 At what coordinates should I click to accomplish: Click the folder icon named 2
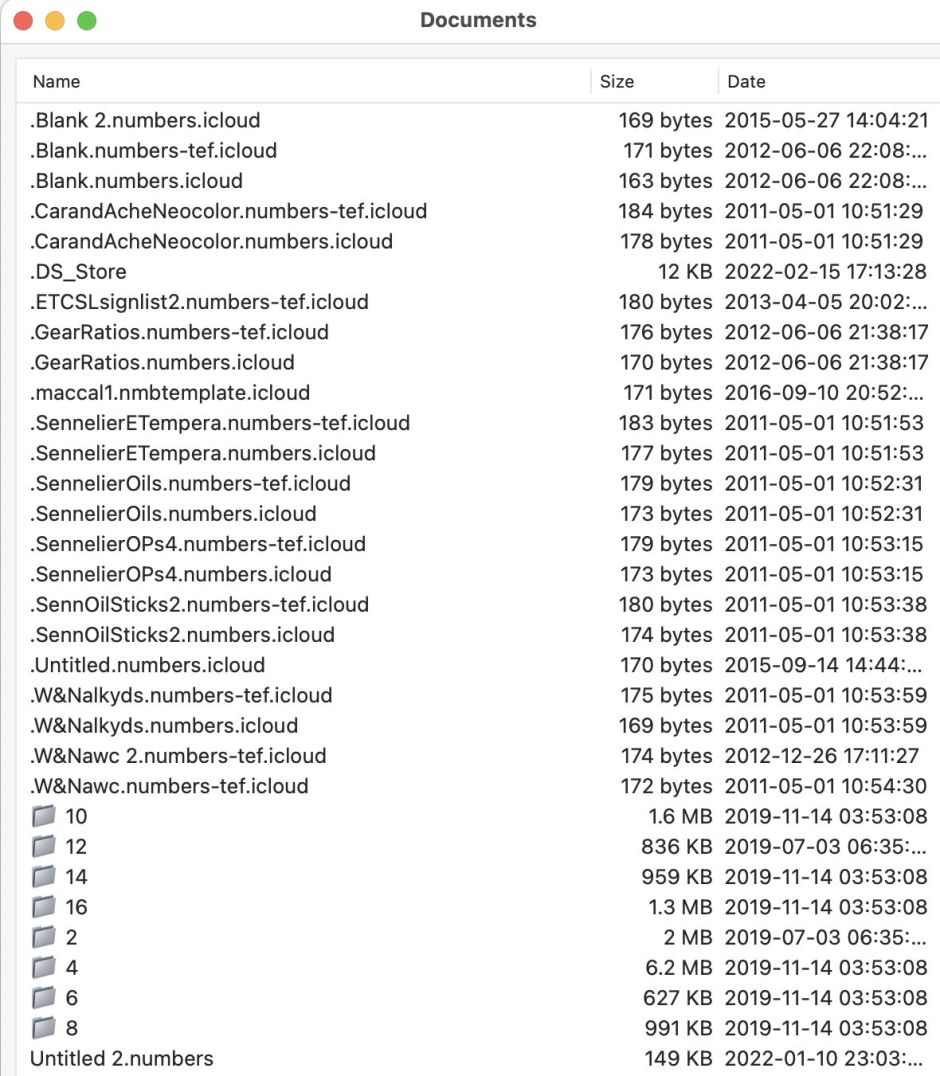click(43, 938)
